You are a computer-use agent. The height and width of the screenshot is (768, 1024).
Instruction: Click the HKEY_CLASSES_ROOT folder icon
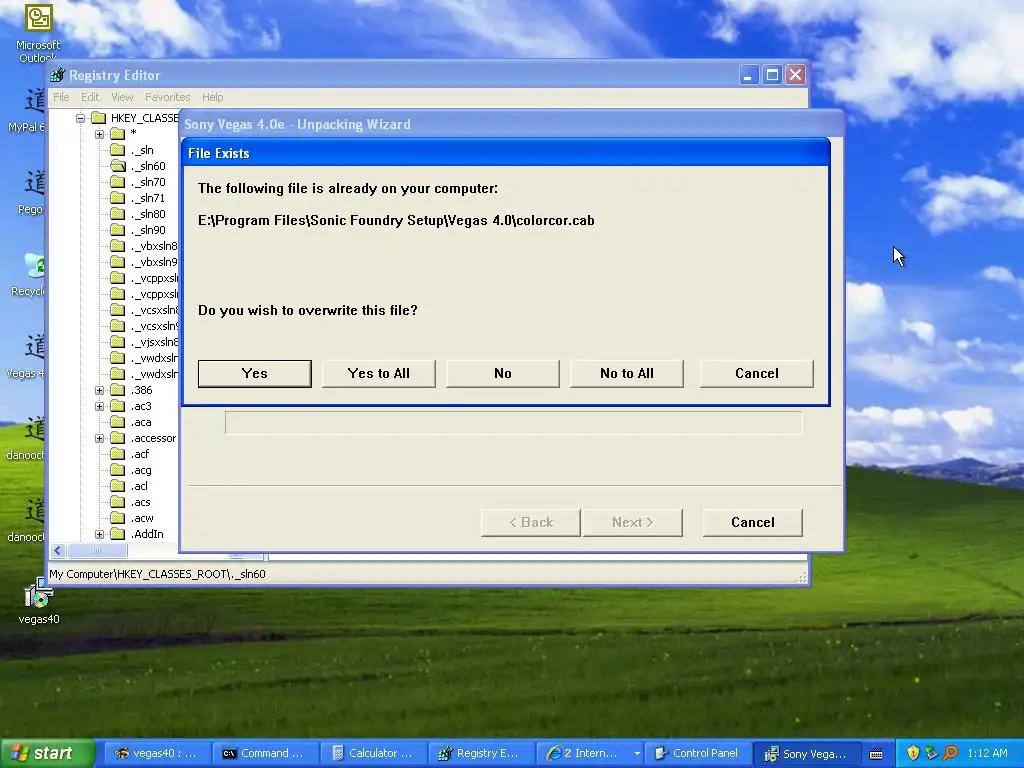click(99, 118)
